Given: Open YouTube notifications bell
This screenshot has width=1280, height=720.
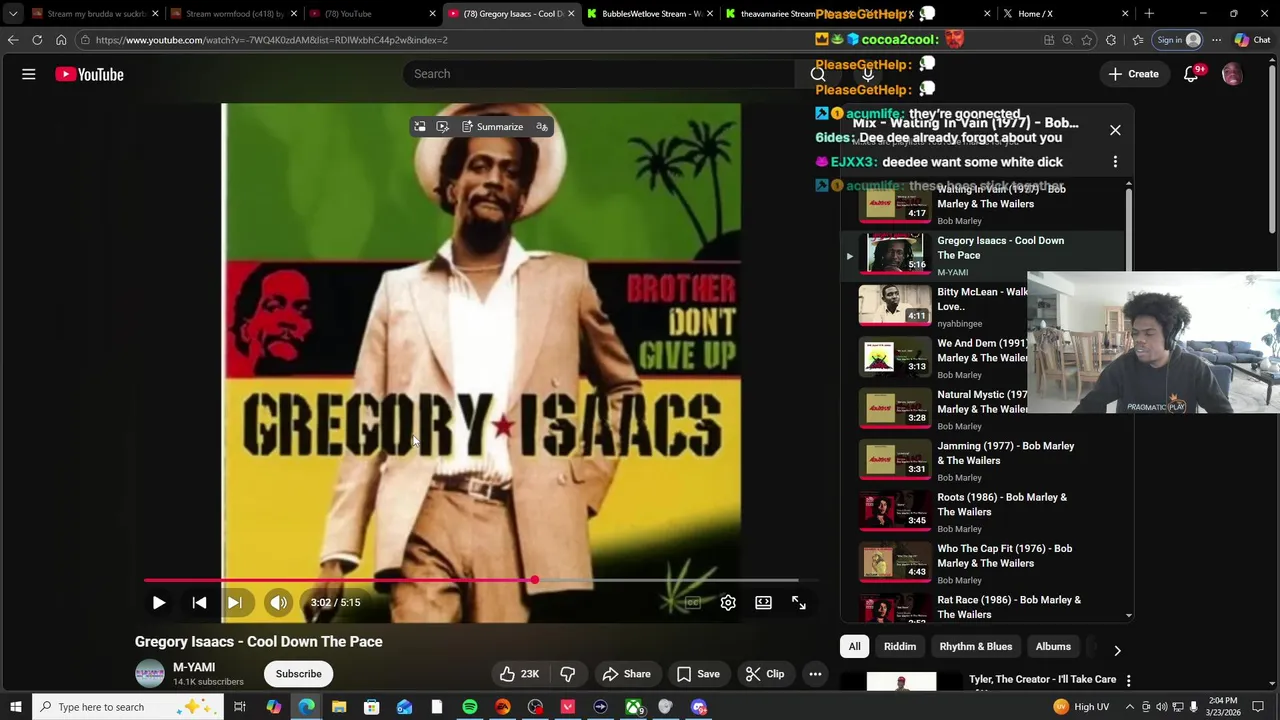Looking at the screenshot, I should (1191, 74).
